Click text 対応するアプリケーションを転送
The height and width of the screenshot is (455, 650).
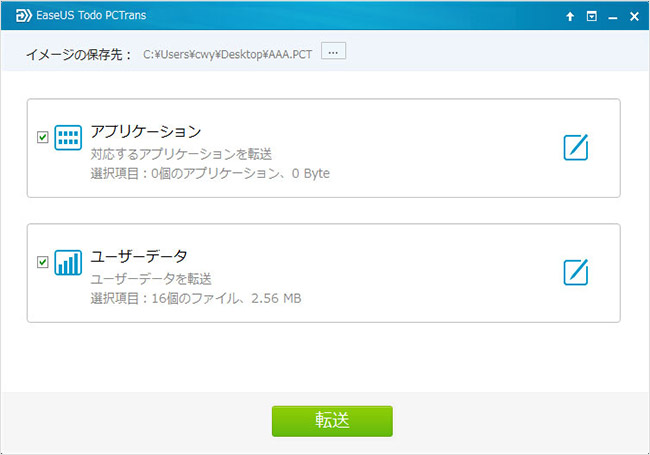tap(181, 155)
